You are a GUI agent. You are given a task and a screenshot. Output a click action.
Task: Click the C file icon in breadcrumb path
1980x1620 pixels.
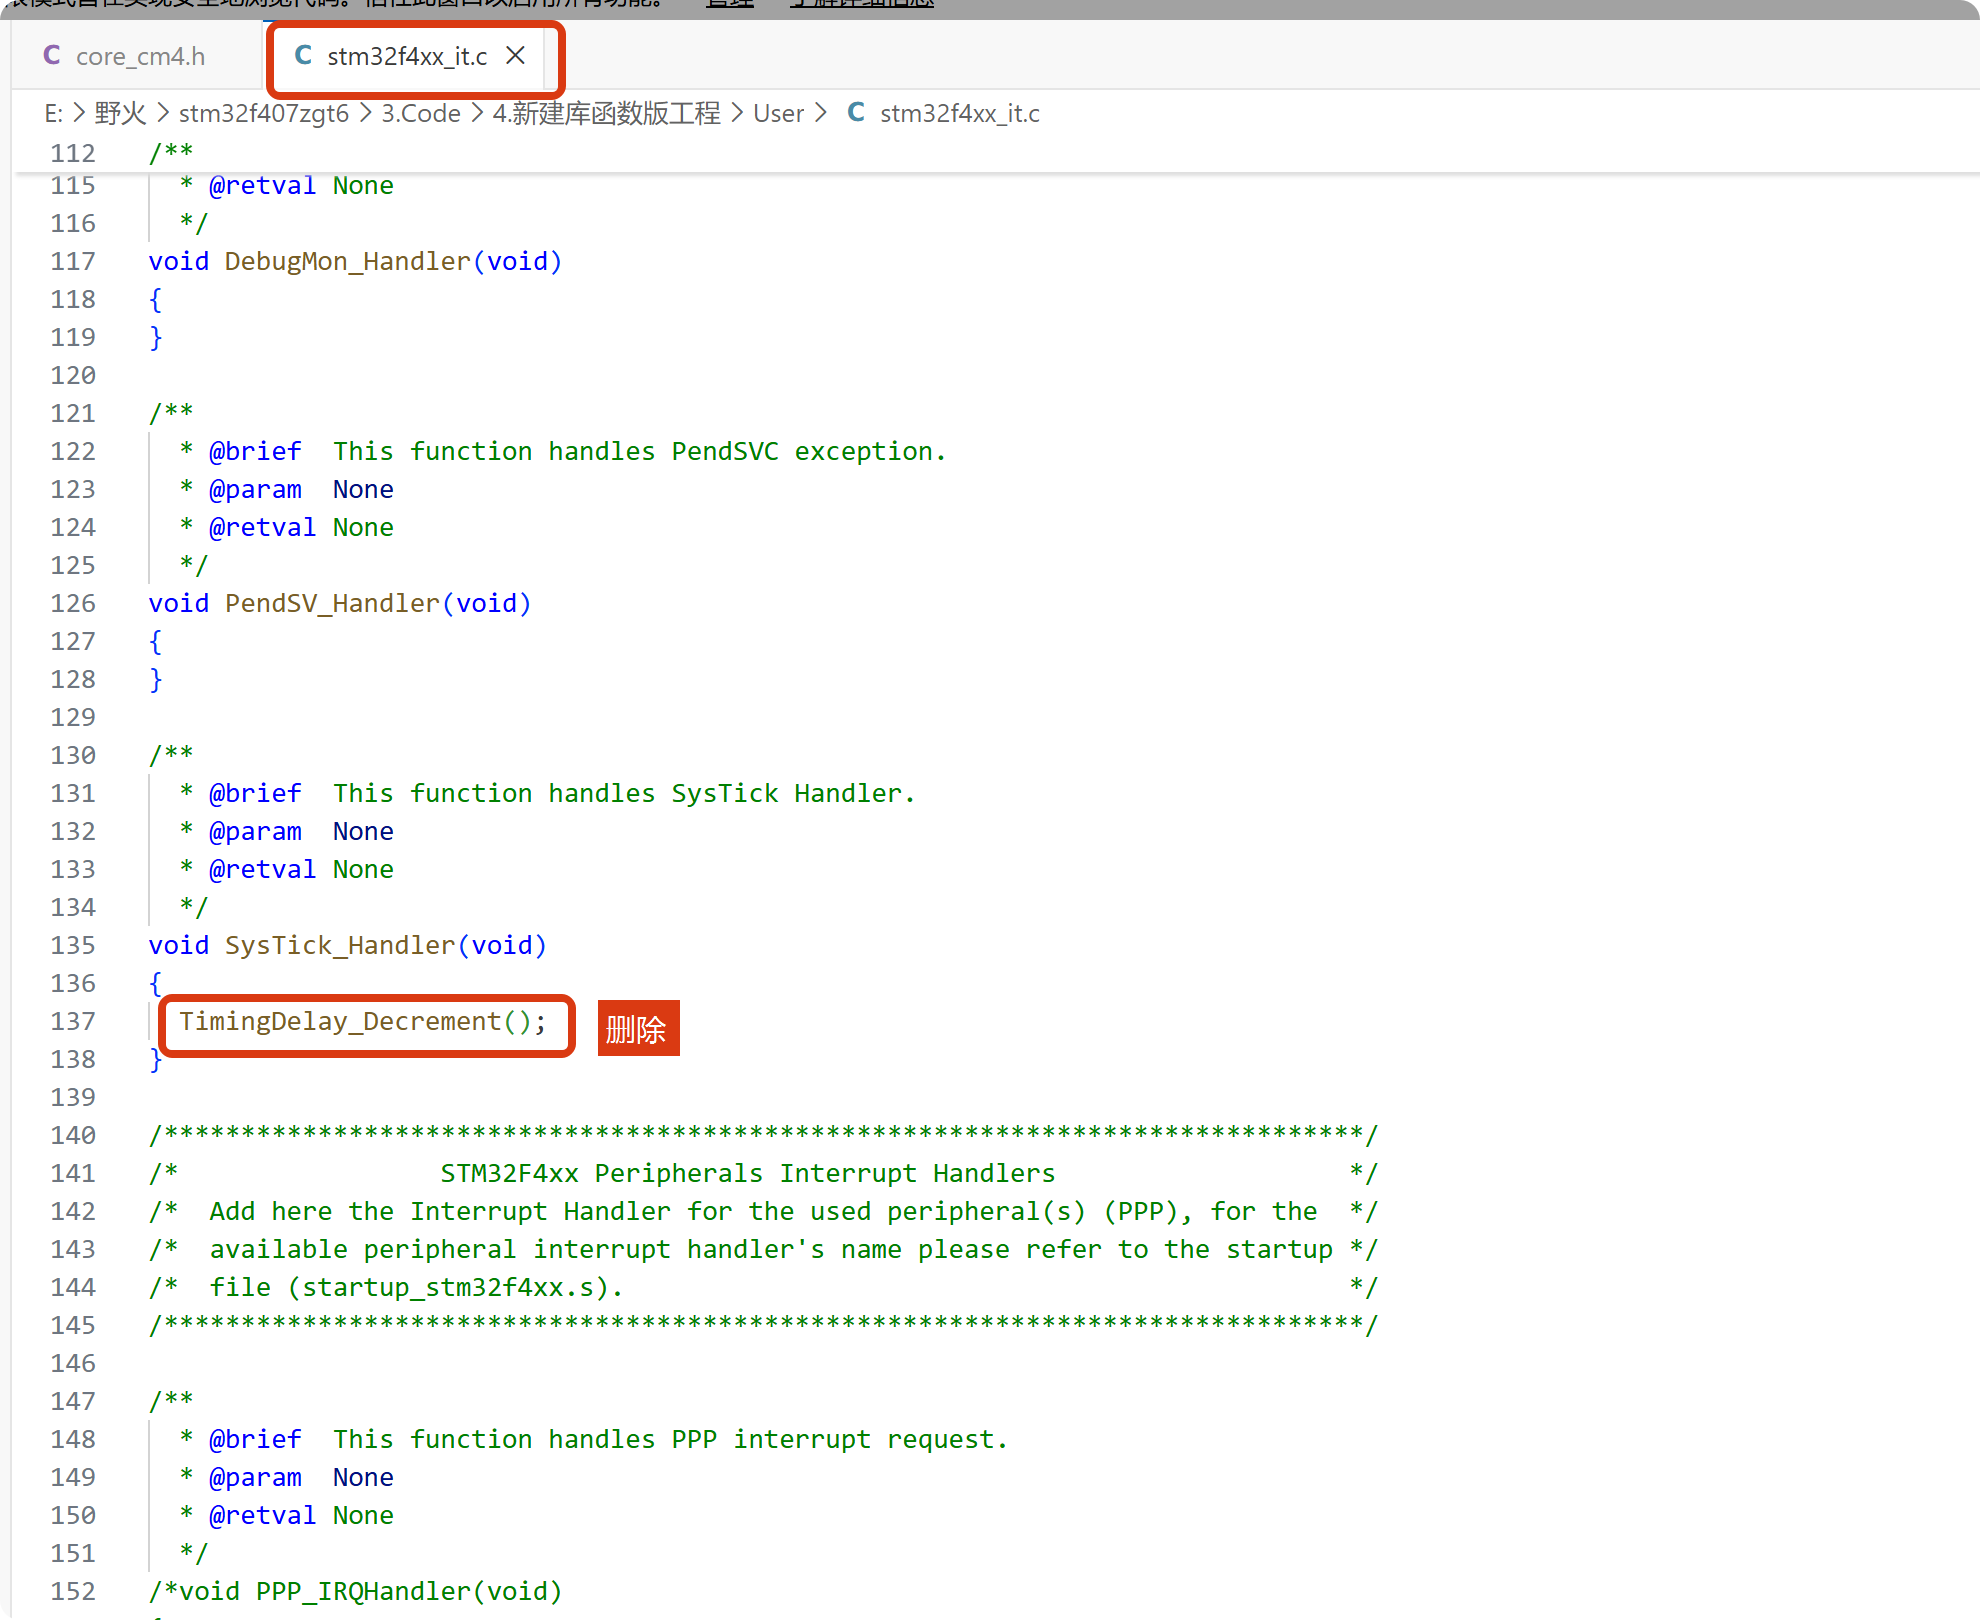point(856,113)
